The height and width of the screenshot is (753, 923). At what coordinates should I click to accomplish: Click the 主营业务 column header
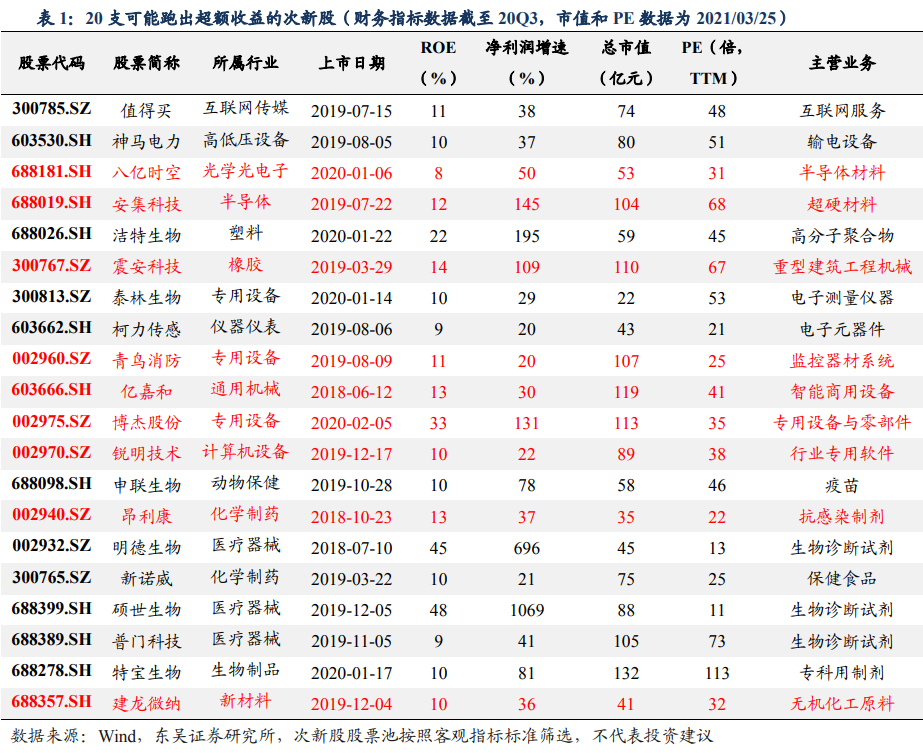[842, 63]
